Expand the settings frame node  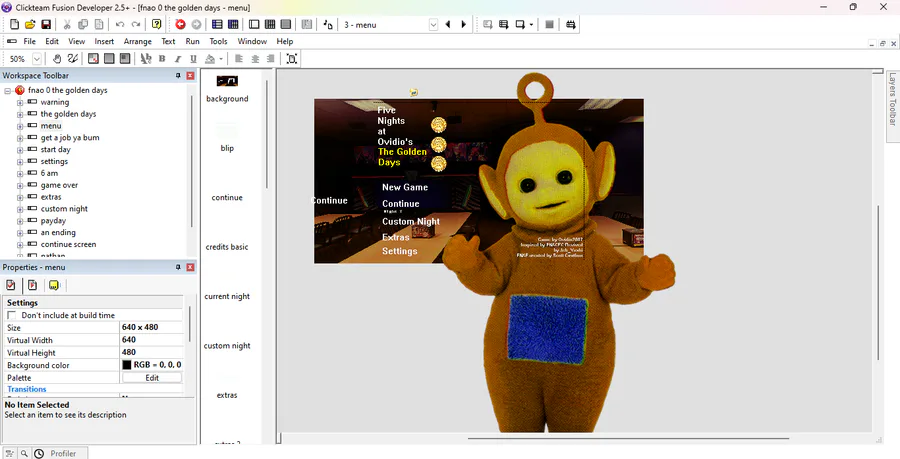pyautogui.click(x=20, y=162)
